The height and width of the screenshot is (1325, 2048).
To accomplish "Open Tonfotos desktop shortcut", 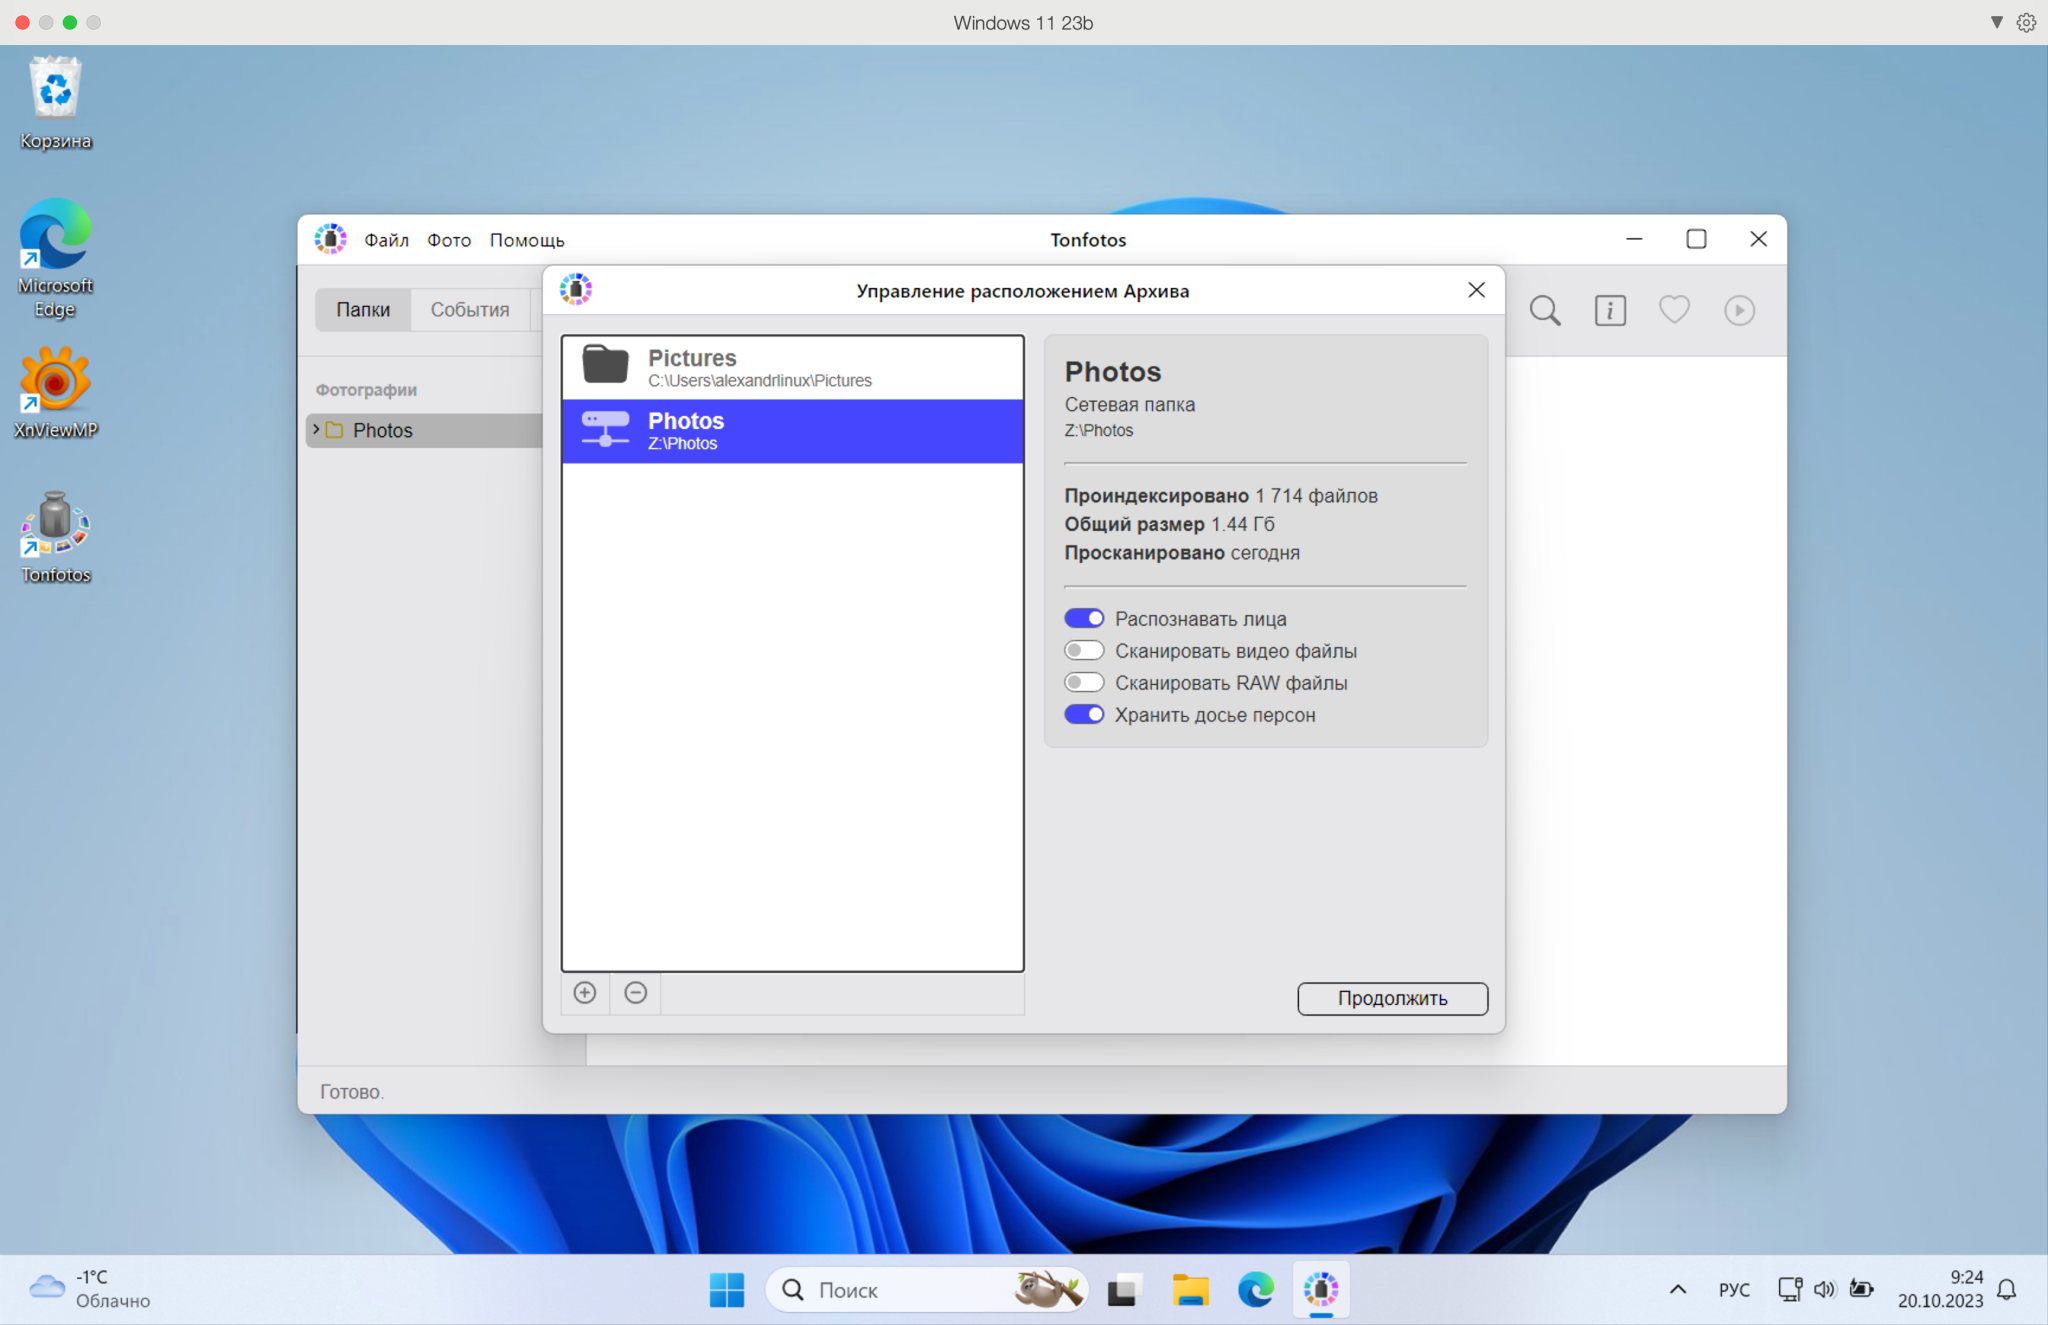I will [x=56, y=537].
